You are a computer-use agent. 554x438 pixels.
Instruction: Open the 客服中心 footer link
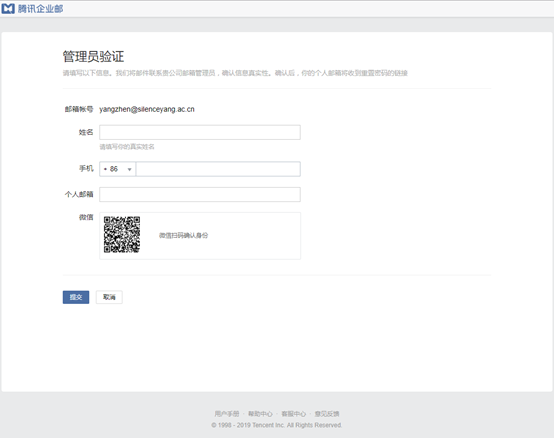[x=294, y=414]
